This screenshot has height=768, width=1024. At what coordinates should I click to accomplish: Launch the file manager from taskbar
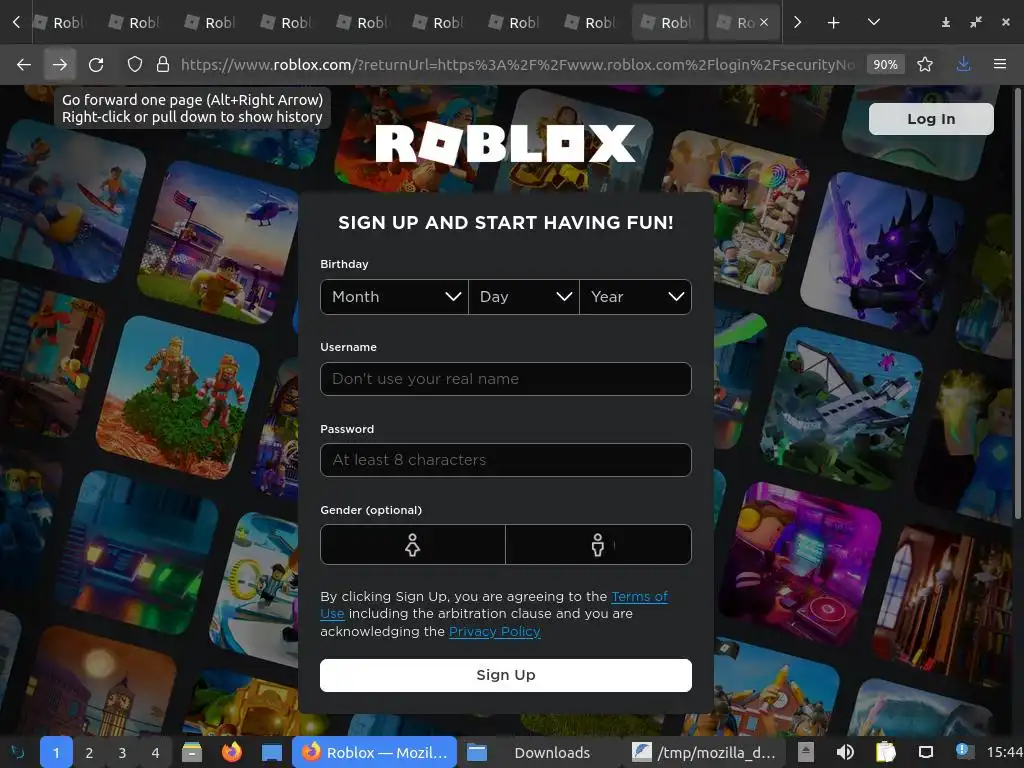191,752
